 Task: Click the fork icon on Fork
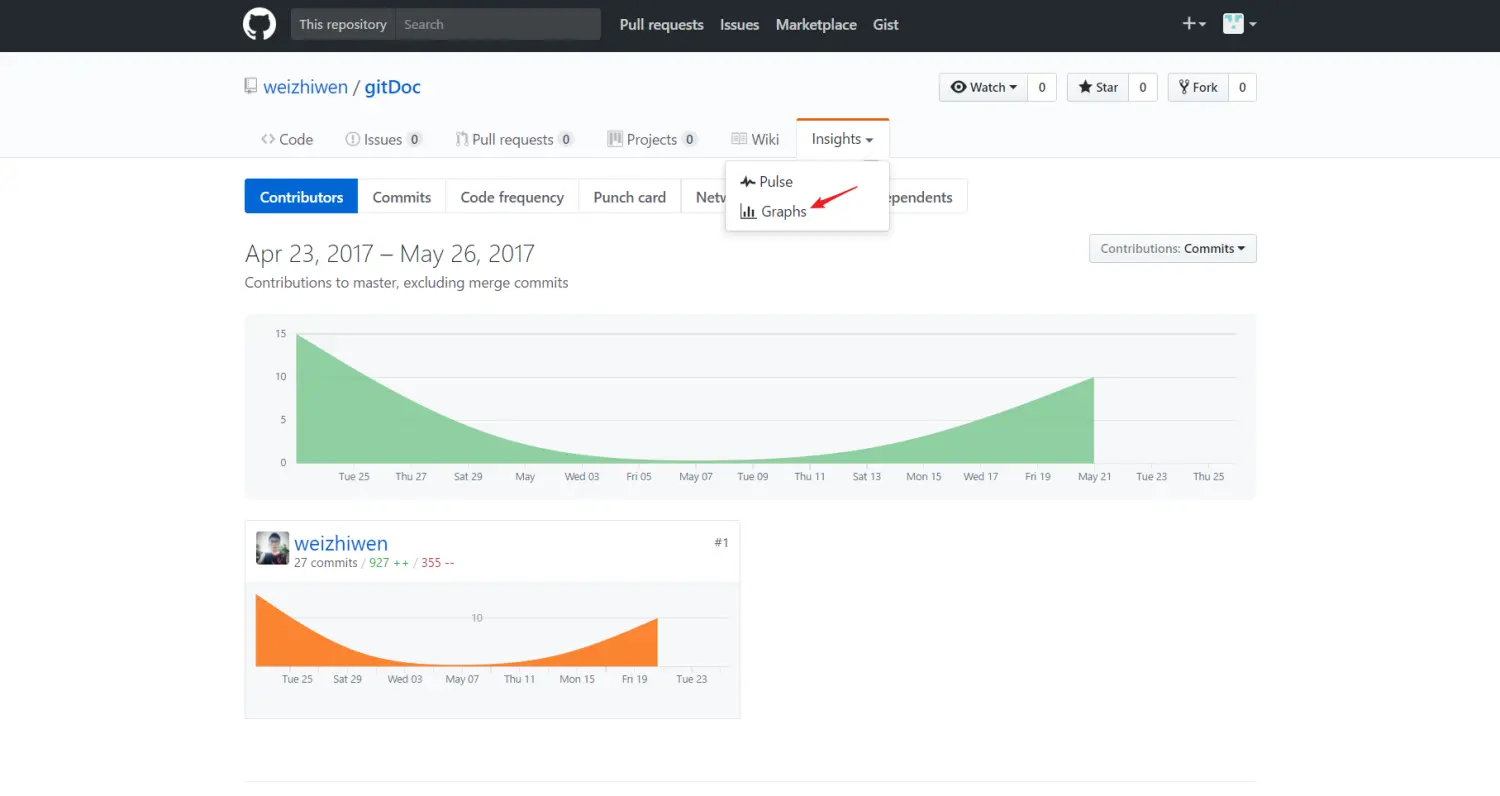click(x=1184, y=87)
